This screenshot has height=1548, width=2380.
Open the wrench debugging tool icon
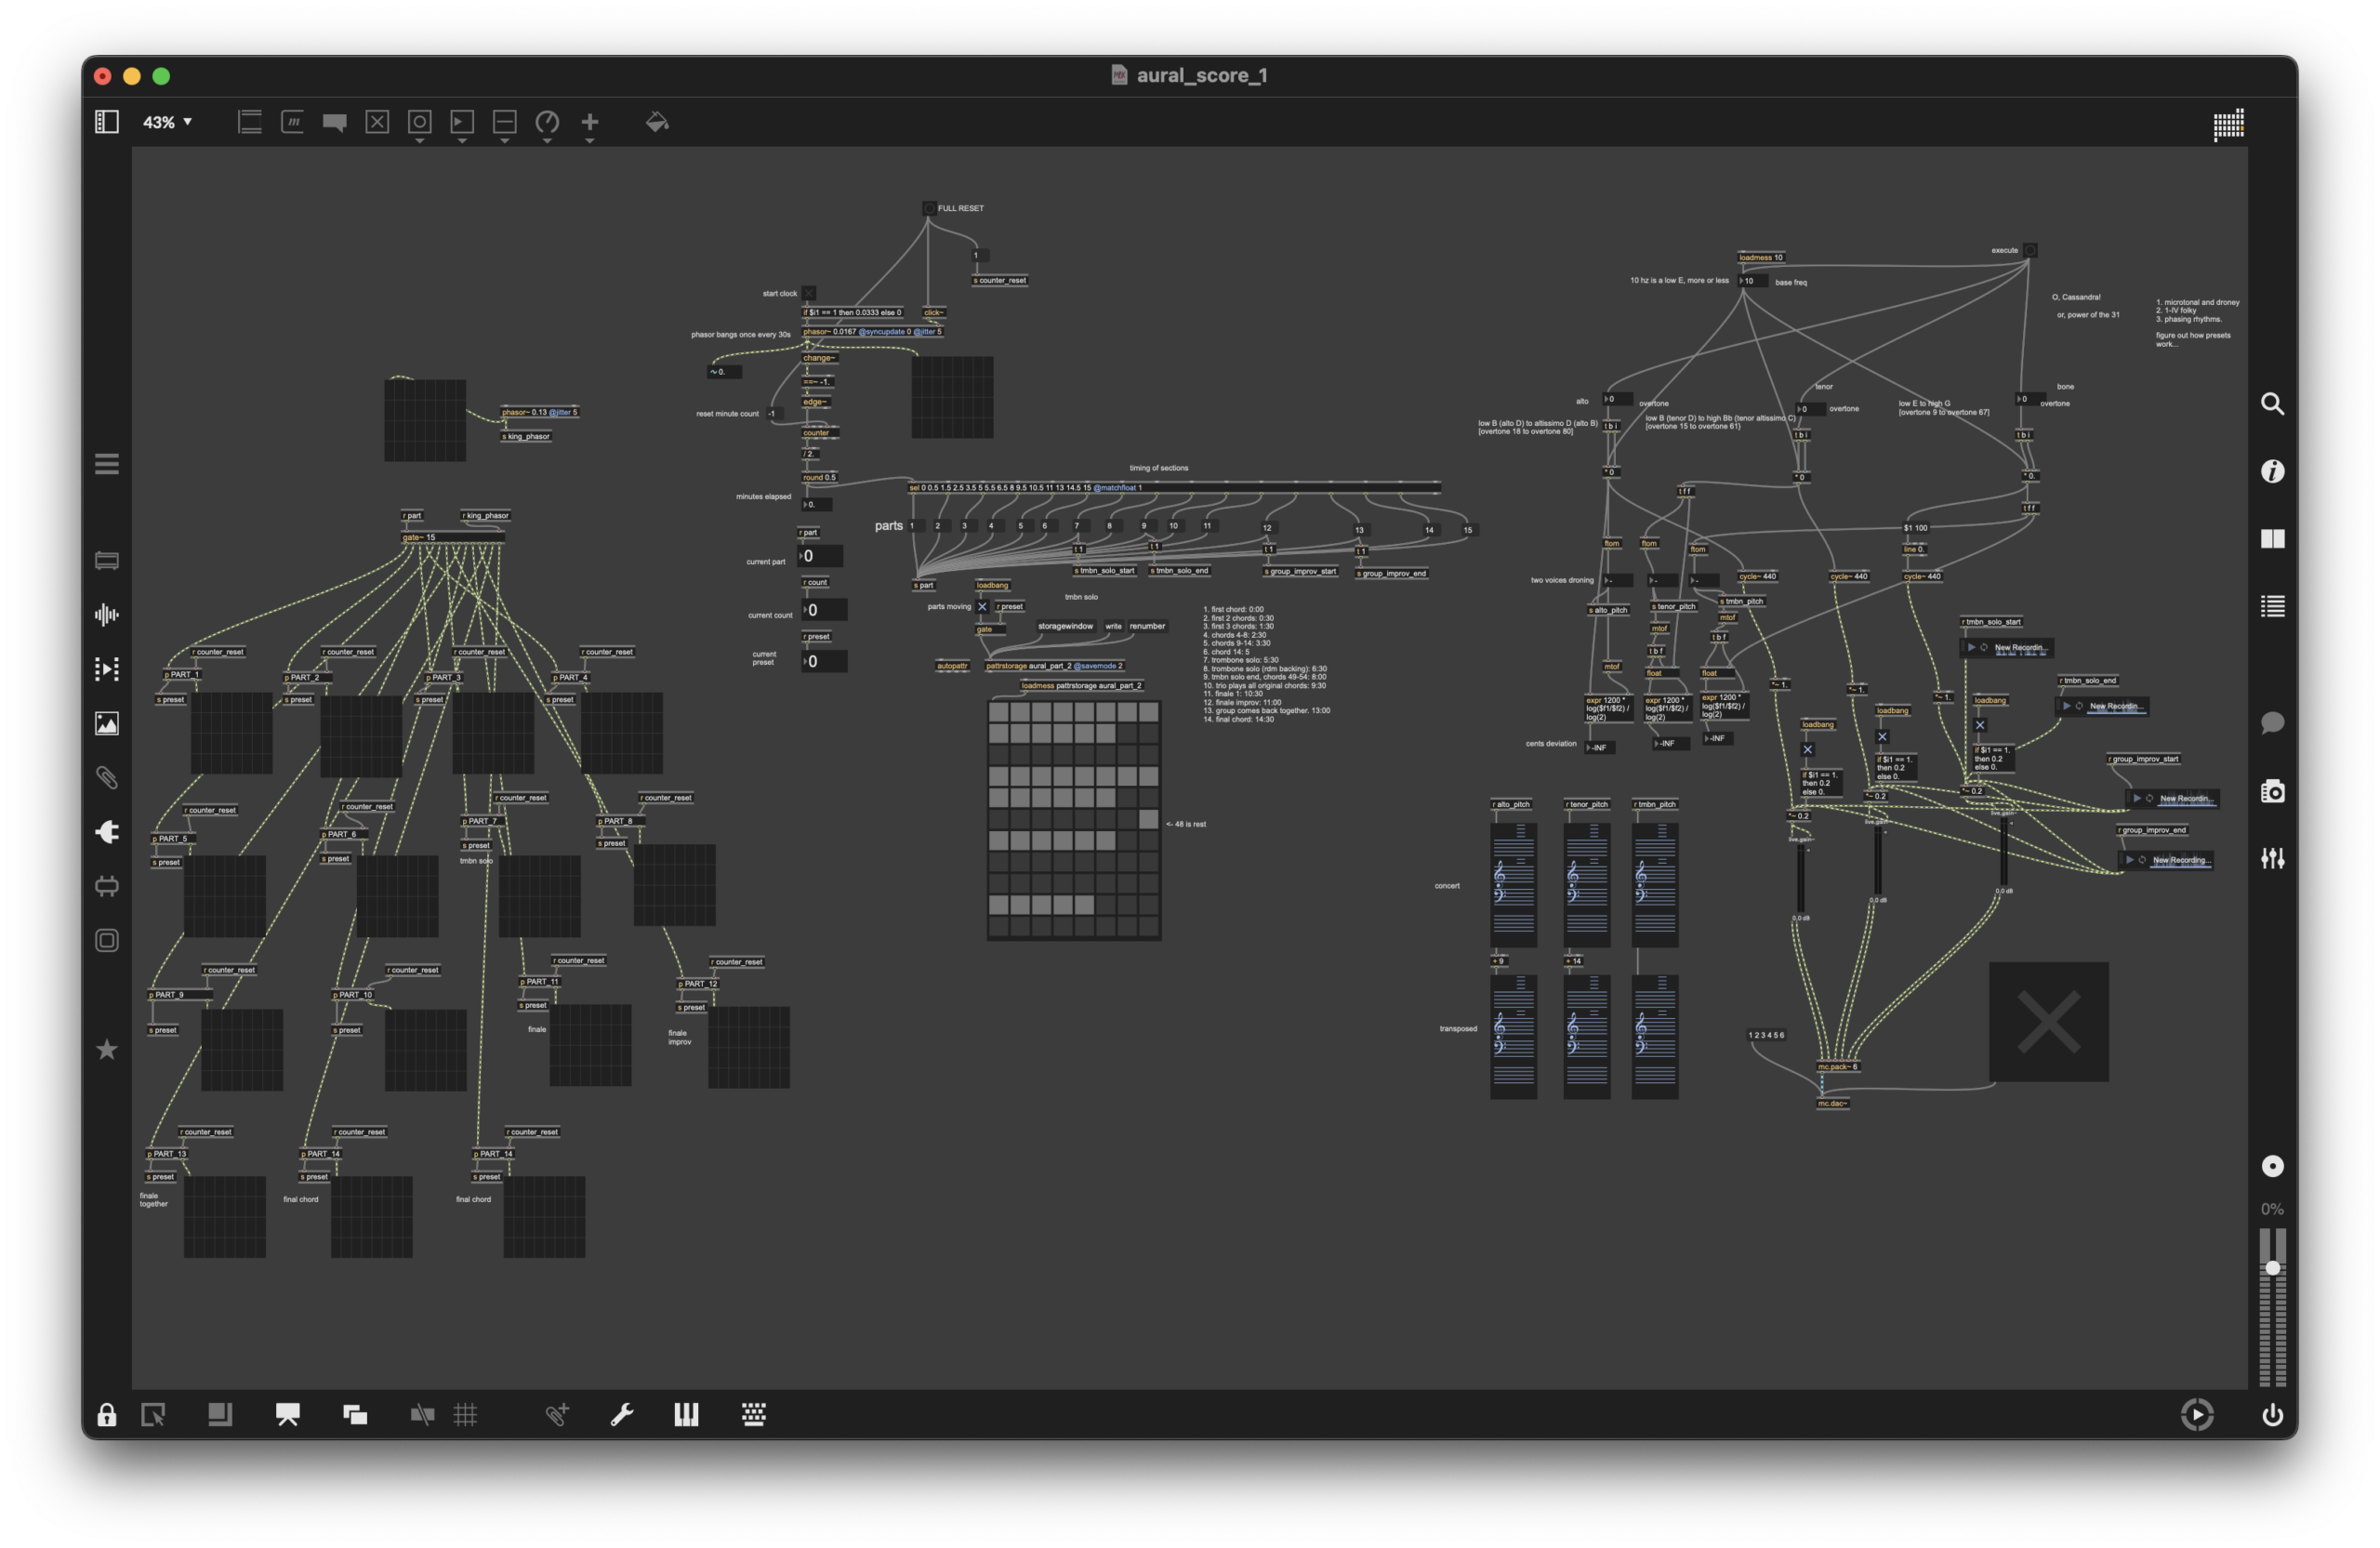pos(621,1414)
